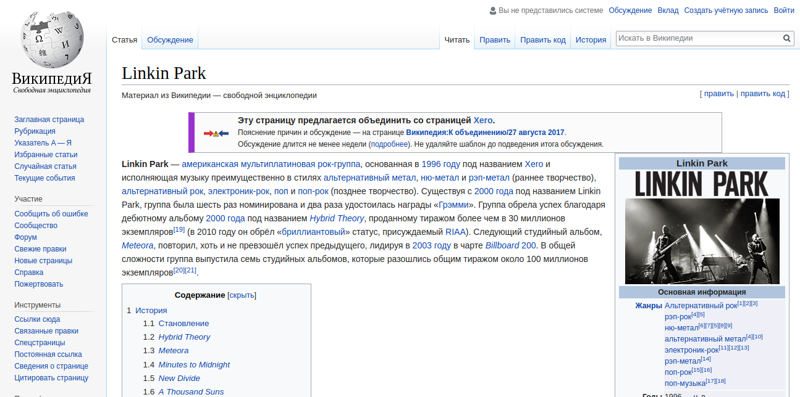
Task: Click footnote reference [19]
Action: click(179, 230)
